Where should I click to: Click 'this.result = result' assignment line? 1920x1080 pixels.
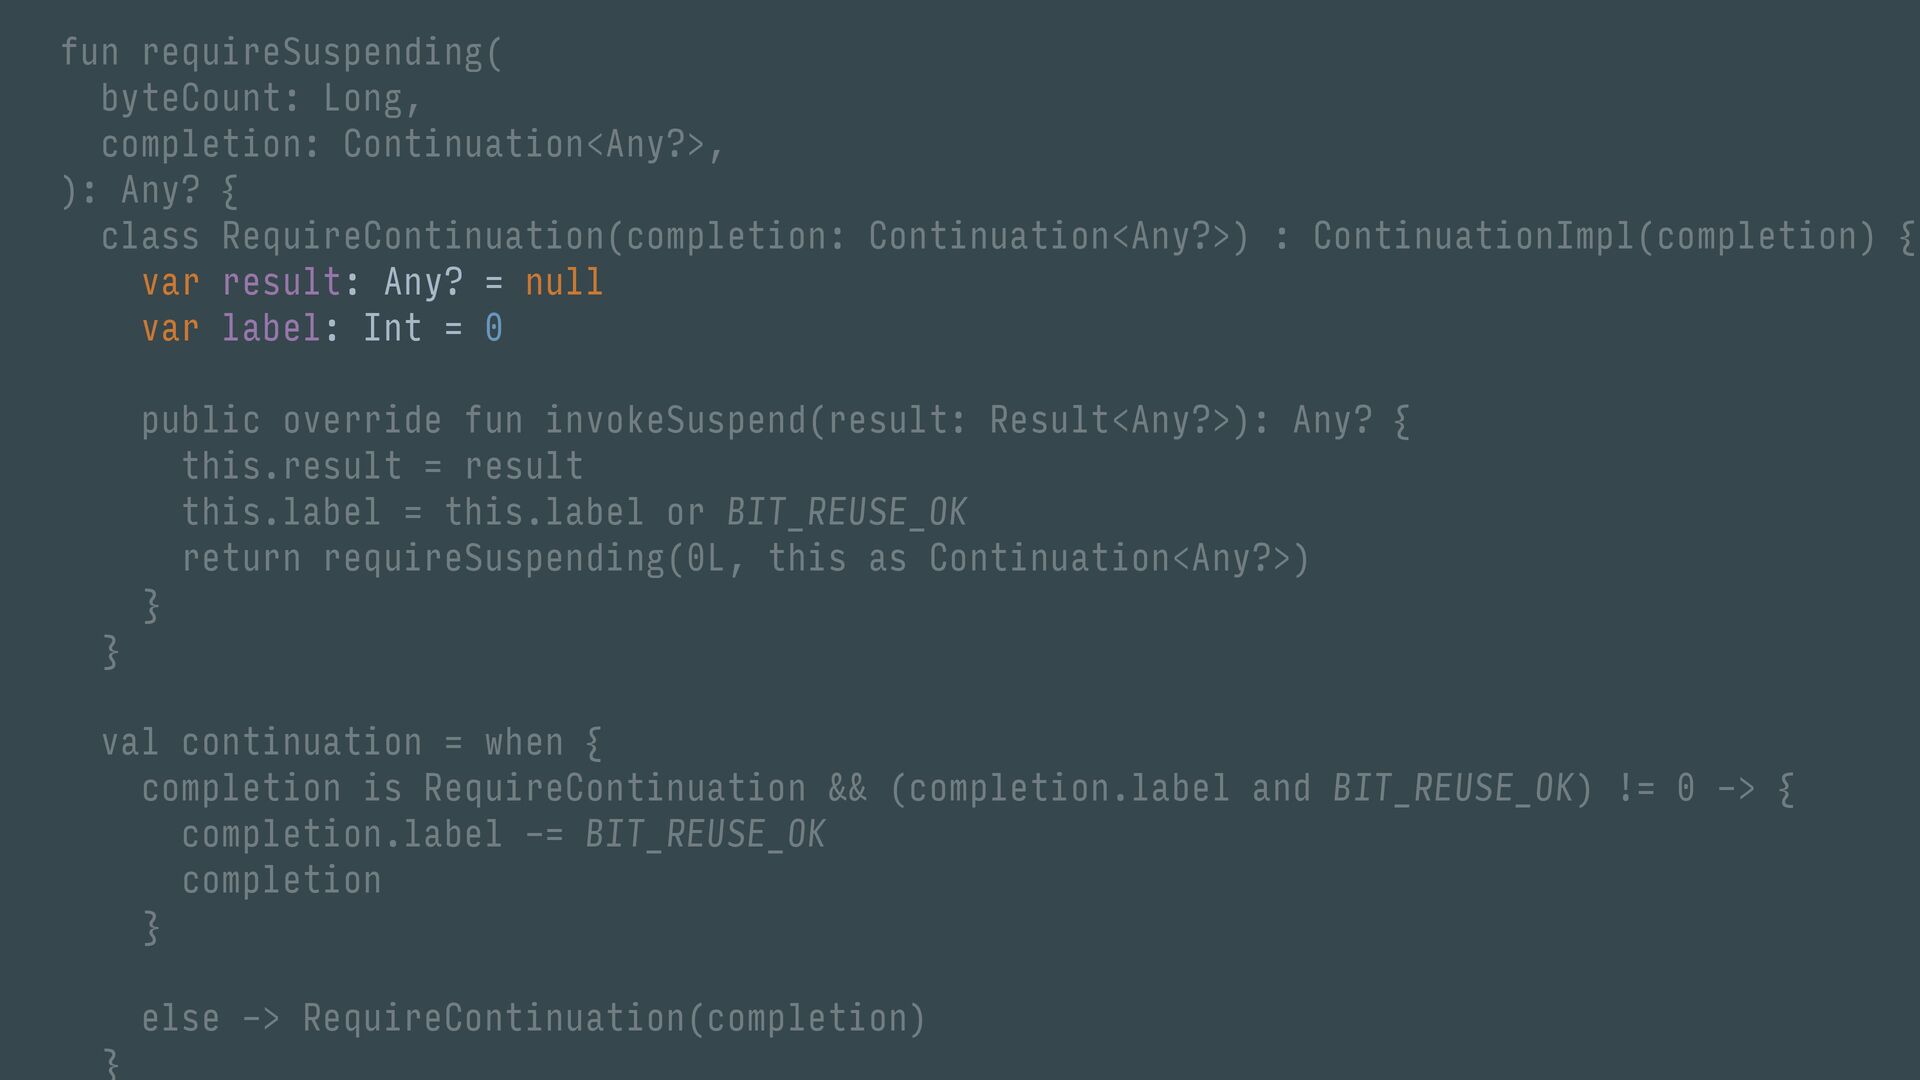[x=383, y=467]
